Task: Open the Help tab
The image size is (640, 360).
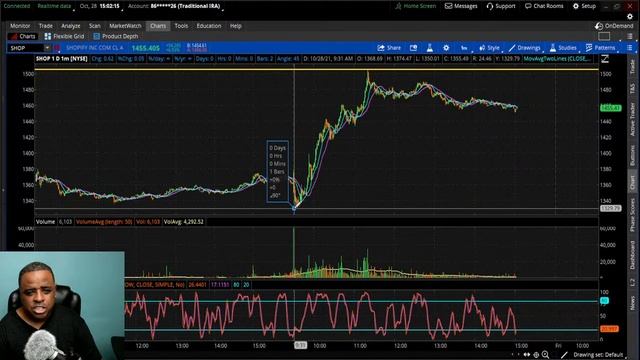Action: point(236,26)
